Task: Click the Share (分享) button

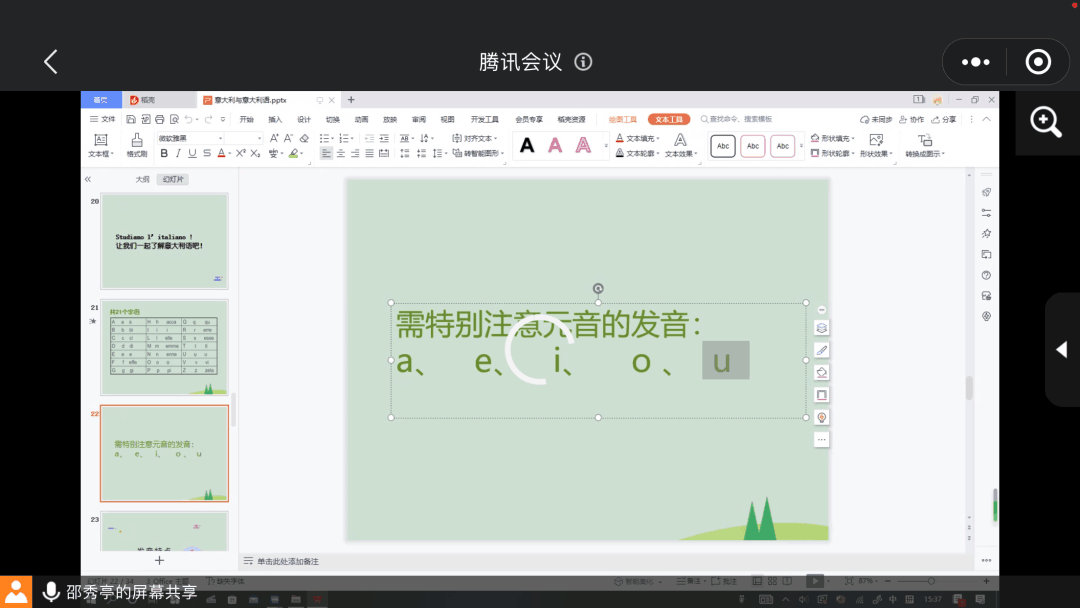Action: point(943,119)
